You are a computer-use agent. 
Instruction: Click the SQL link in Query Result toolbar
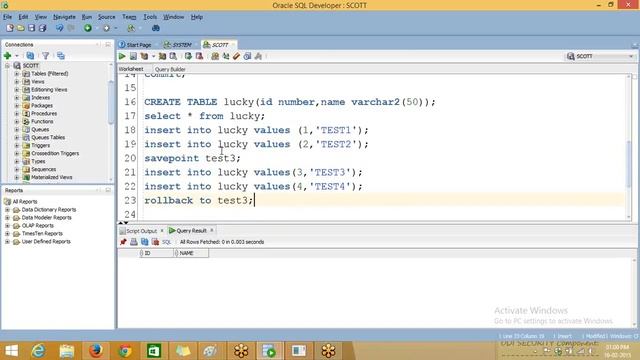[x=166, y=242]
